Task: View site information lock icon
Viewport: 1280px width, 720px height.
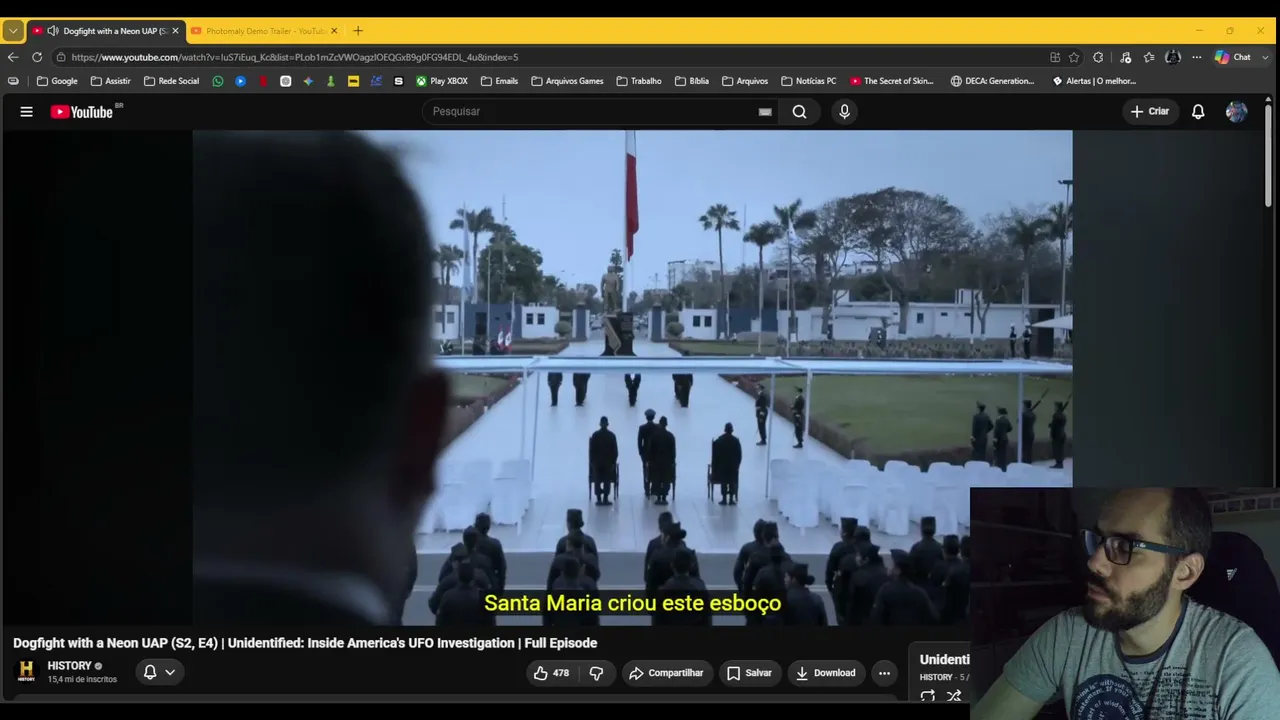Action: pyautogui.click(x=61, y=57)
